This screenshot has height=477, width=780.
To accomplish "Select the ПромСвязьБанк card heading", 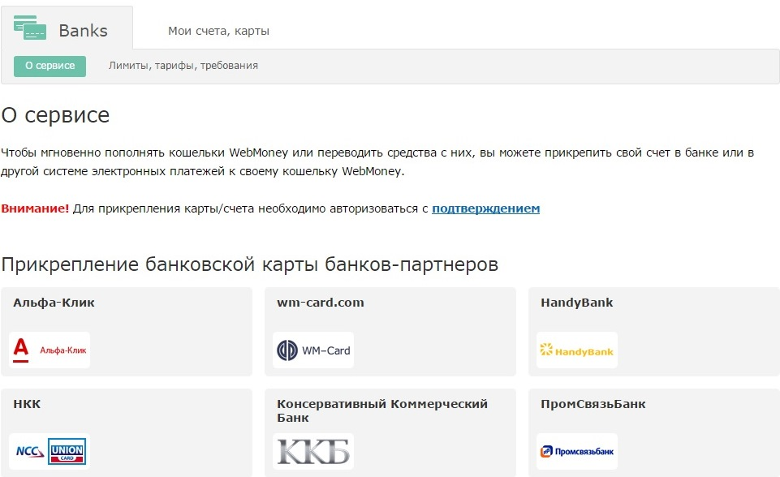I will [593, 404].
